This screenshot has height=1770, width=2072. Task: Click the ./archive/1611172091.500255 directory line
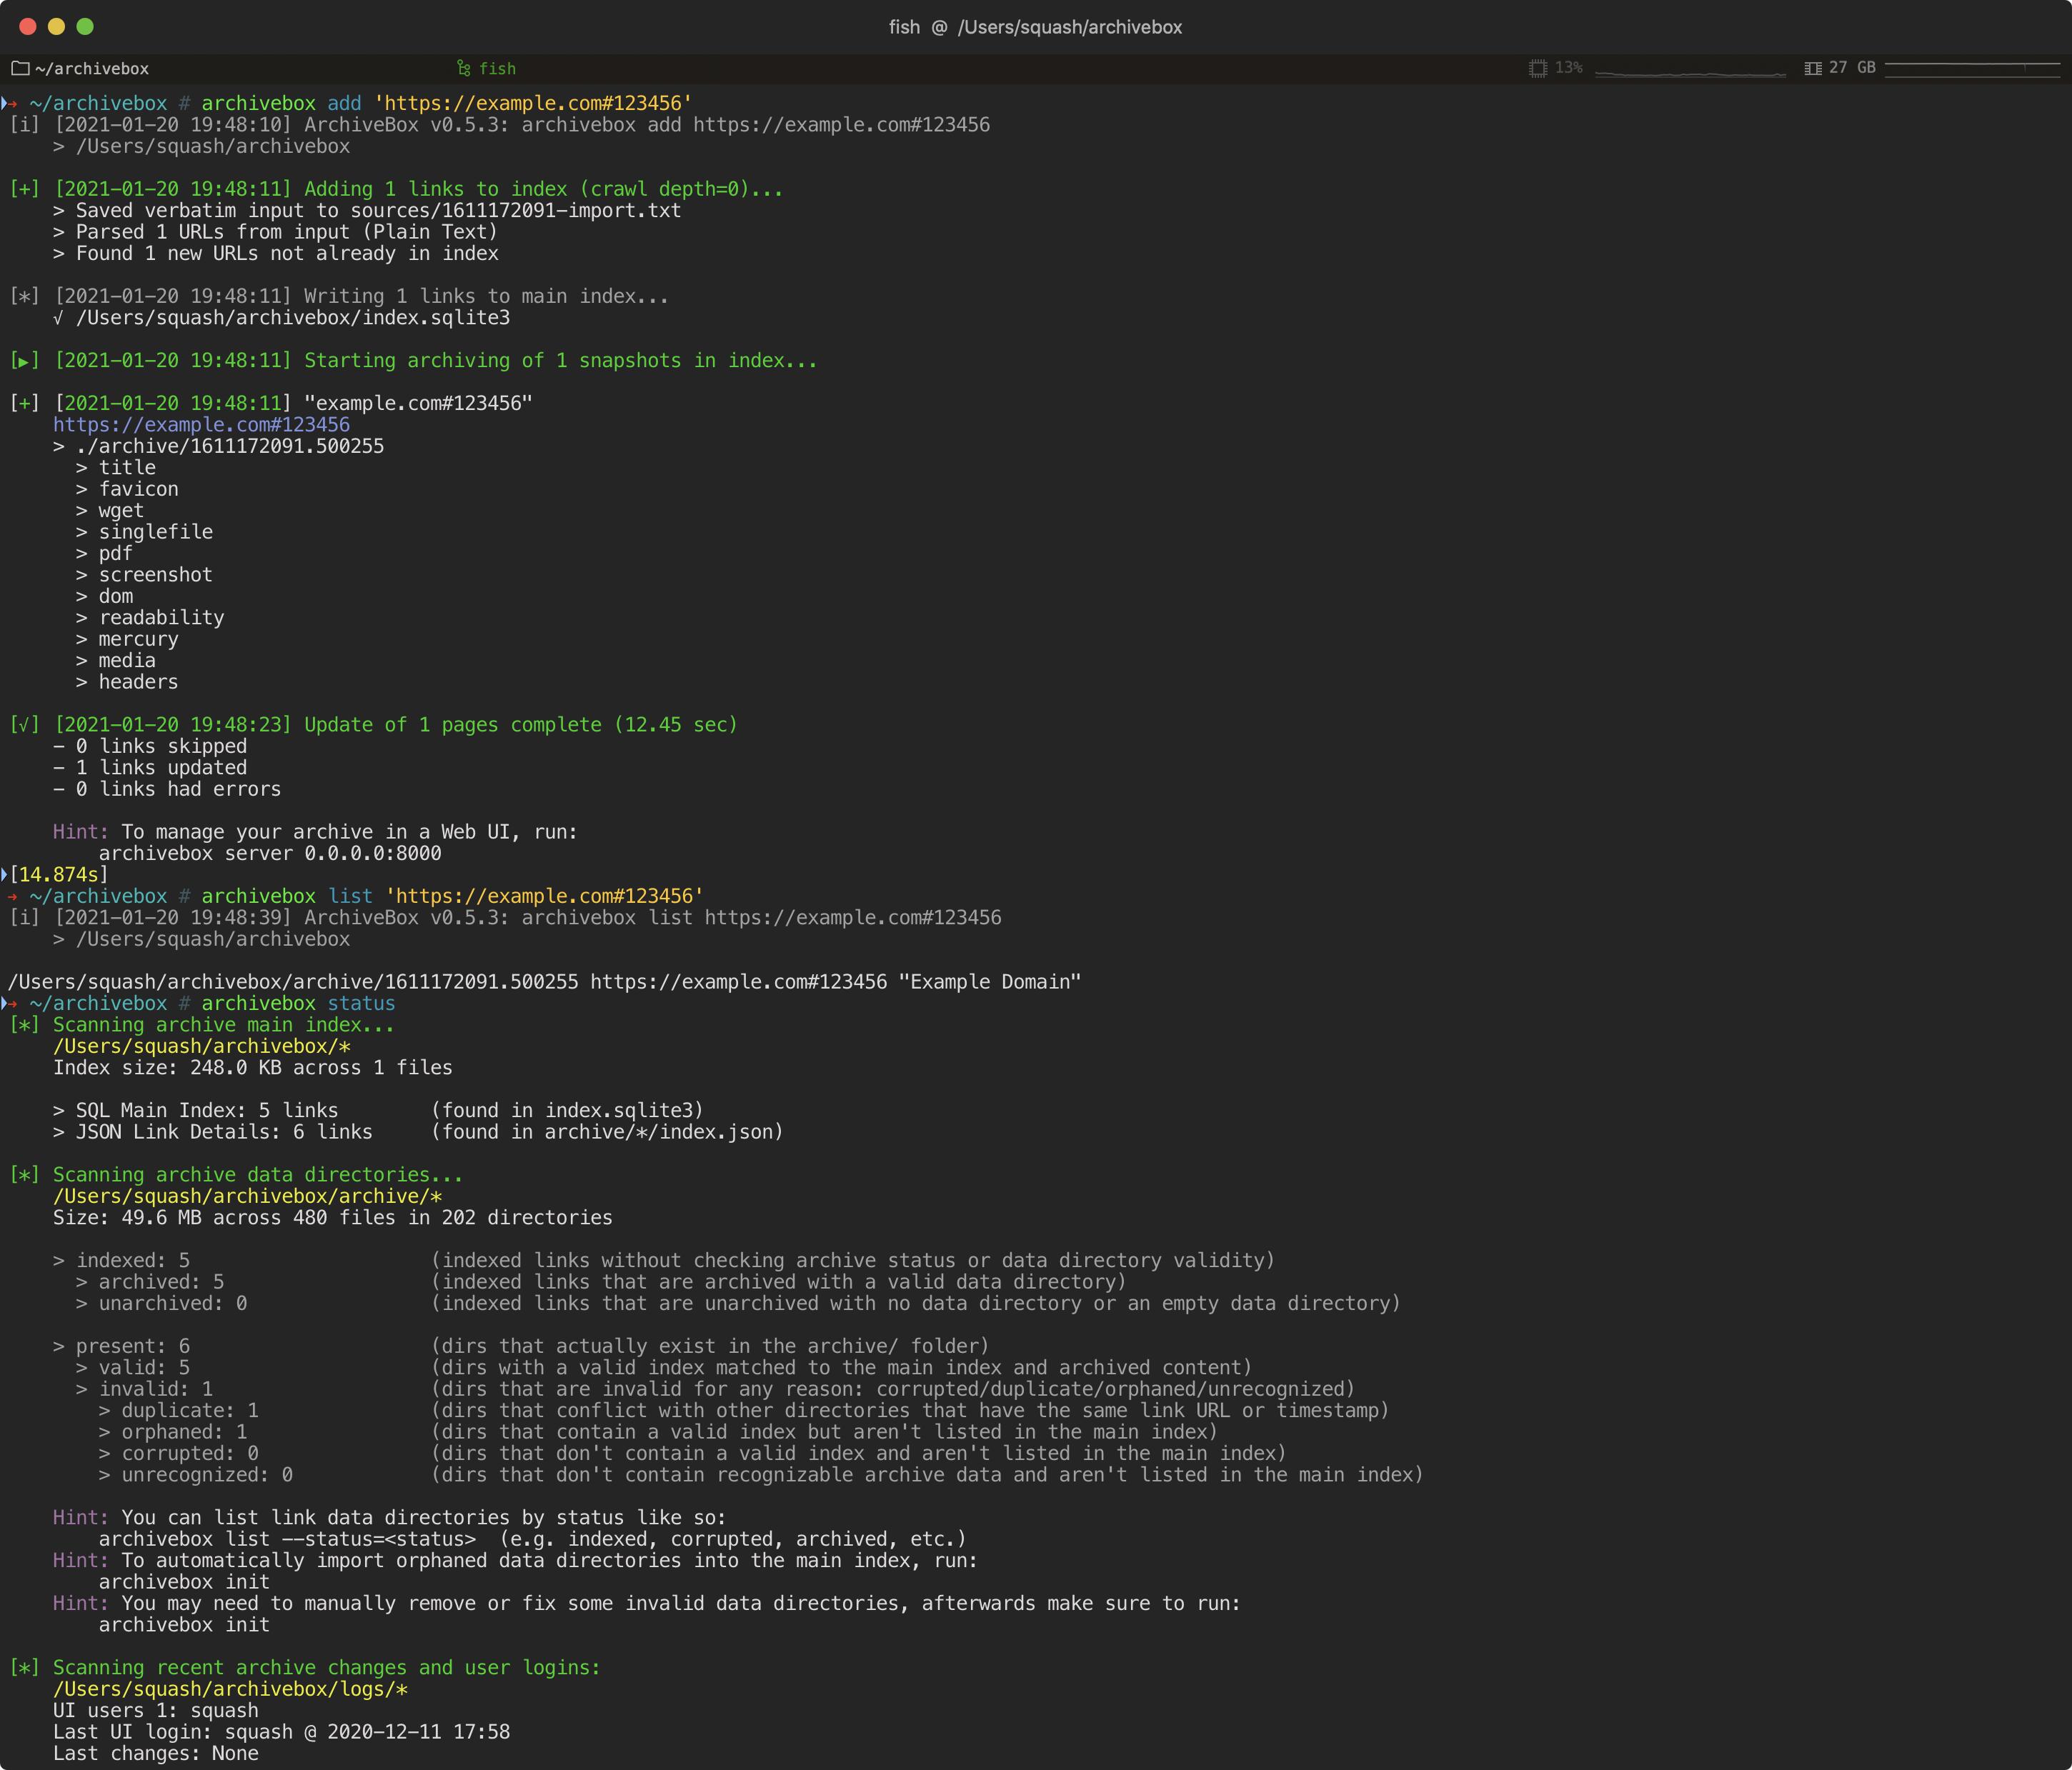218,446
